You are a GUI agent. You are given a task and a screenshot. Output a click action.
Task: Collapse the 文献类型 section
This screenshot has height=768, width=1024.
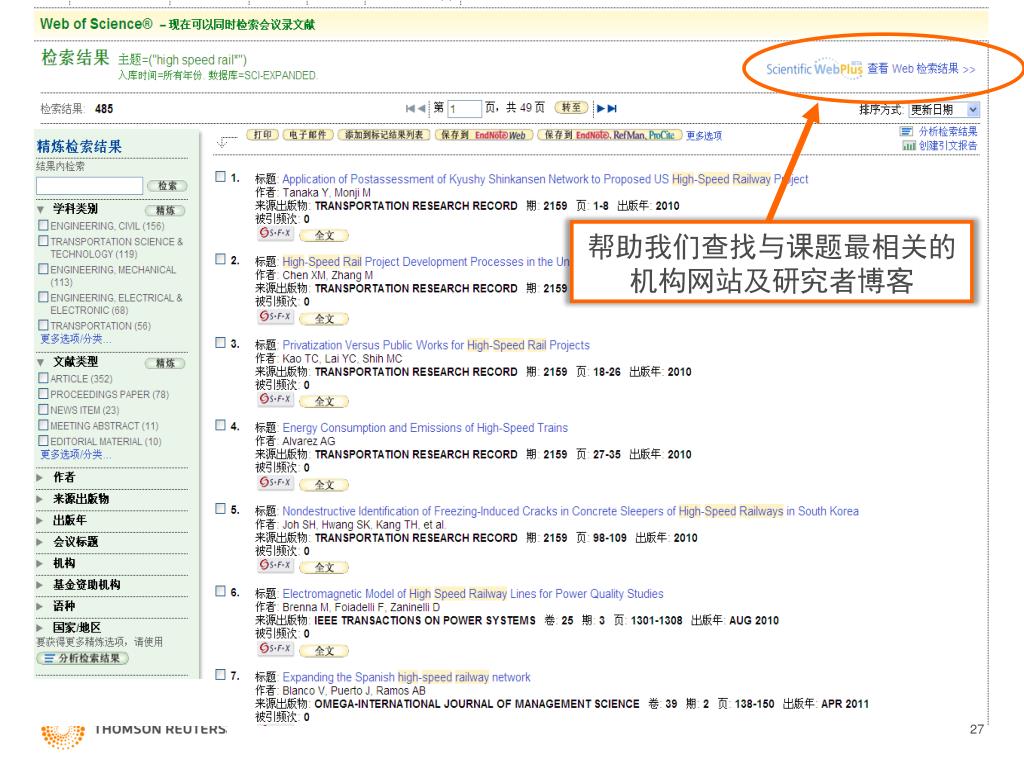[40, 362]
